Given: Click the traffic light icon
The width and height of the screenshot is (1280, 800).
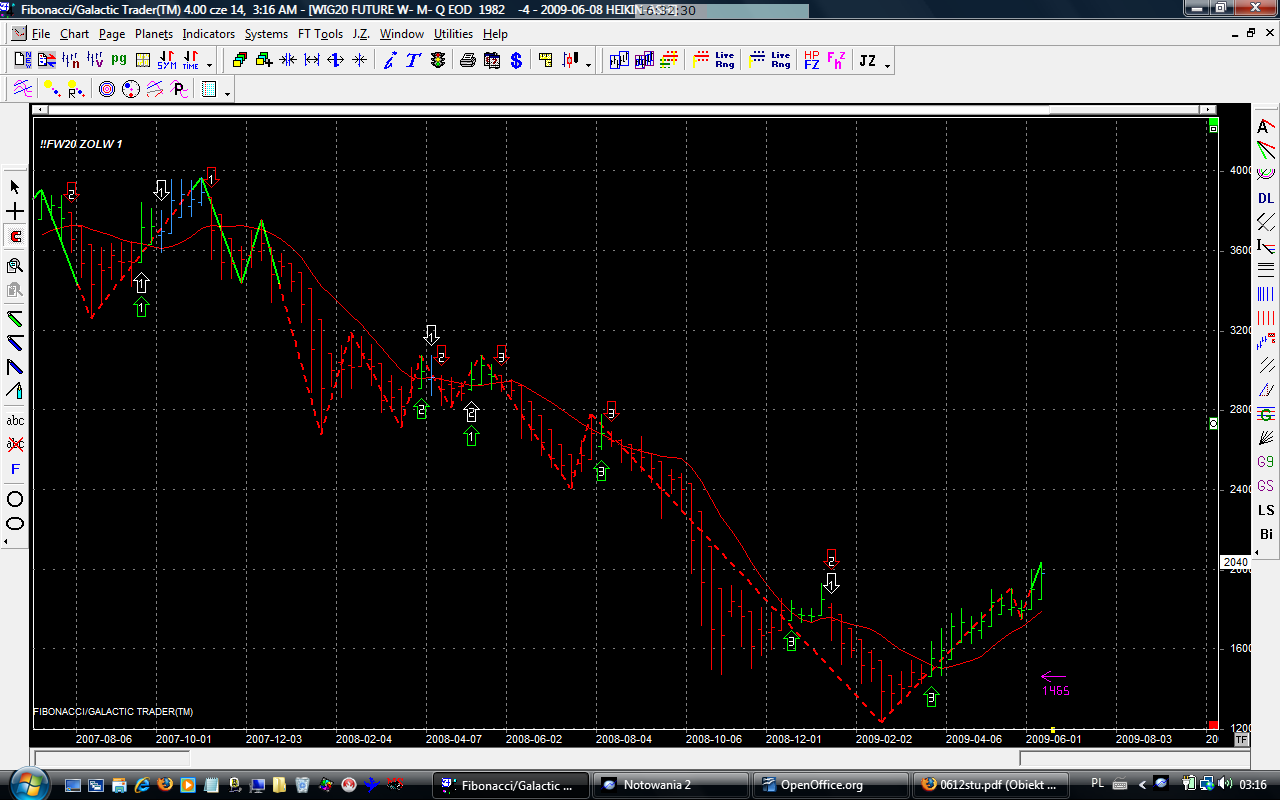Looking at the screenshot, I should click(438, 61).
